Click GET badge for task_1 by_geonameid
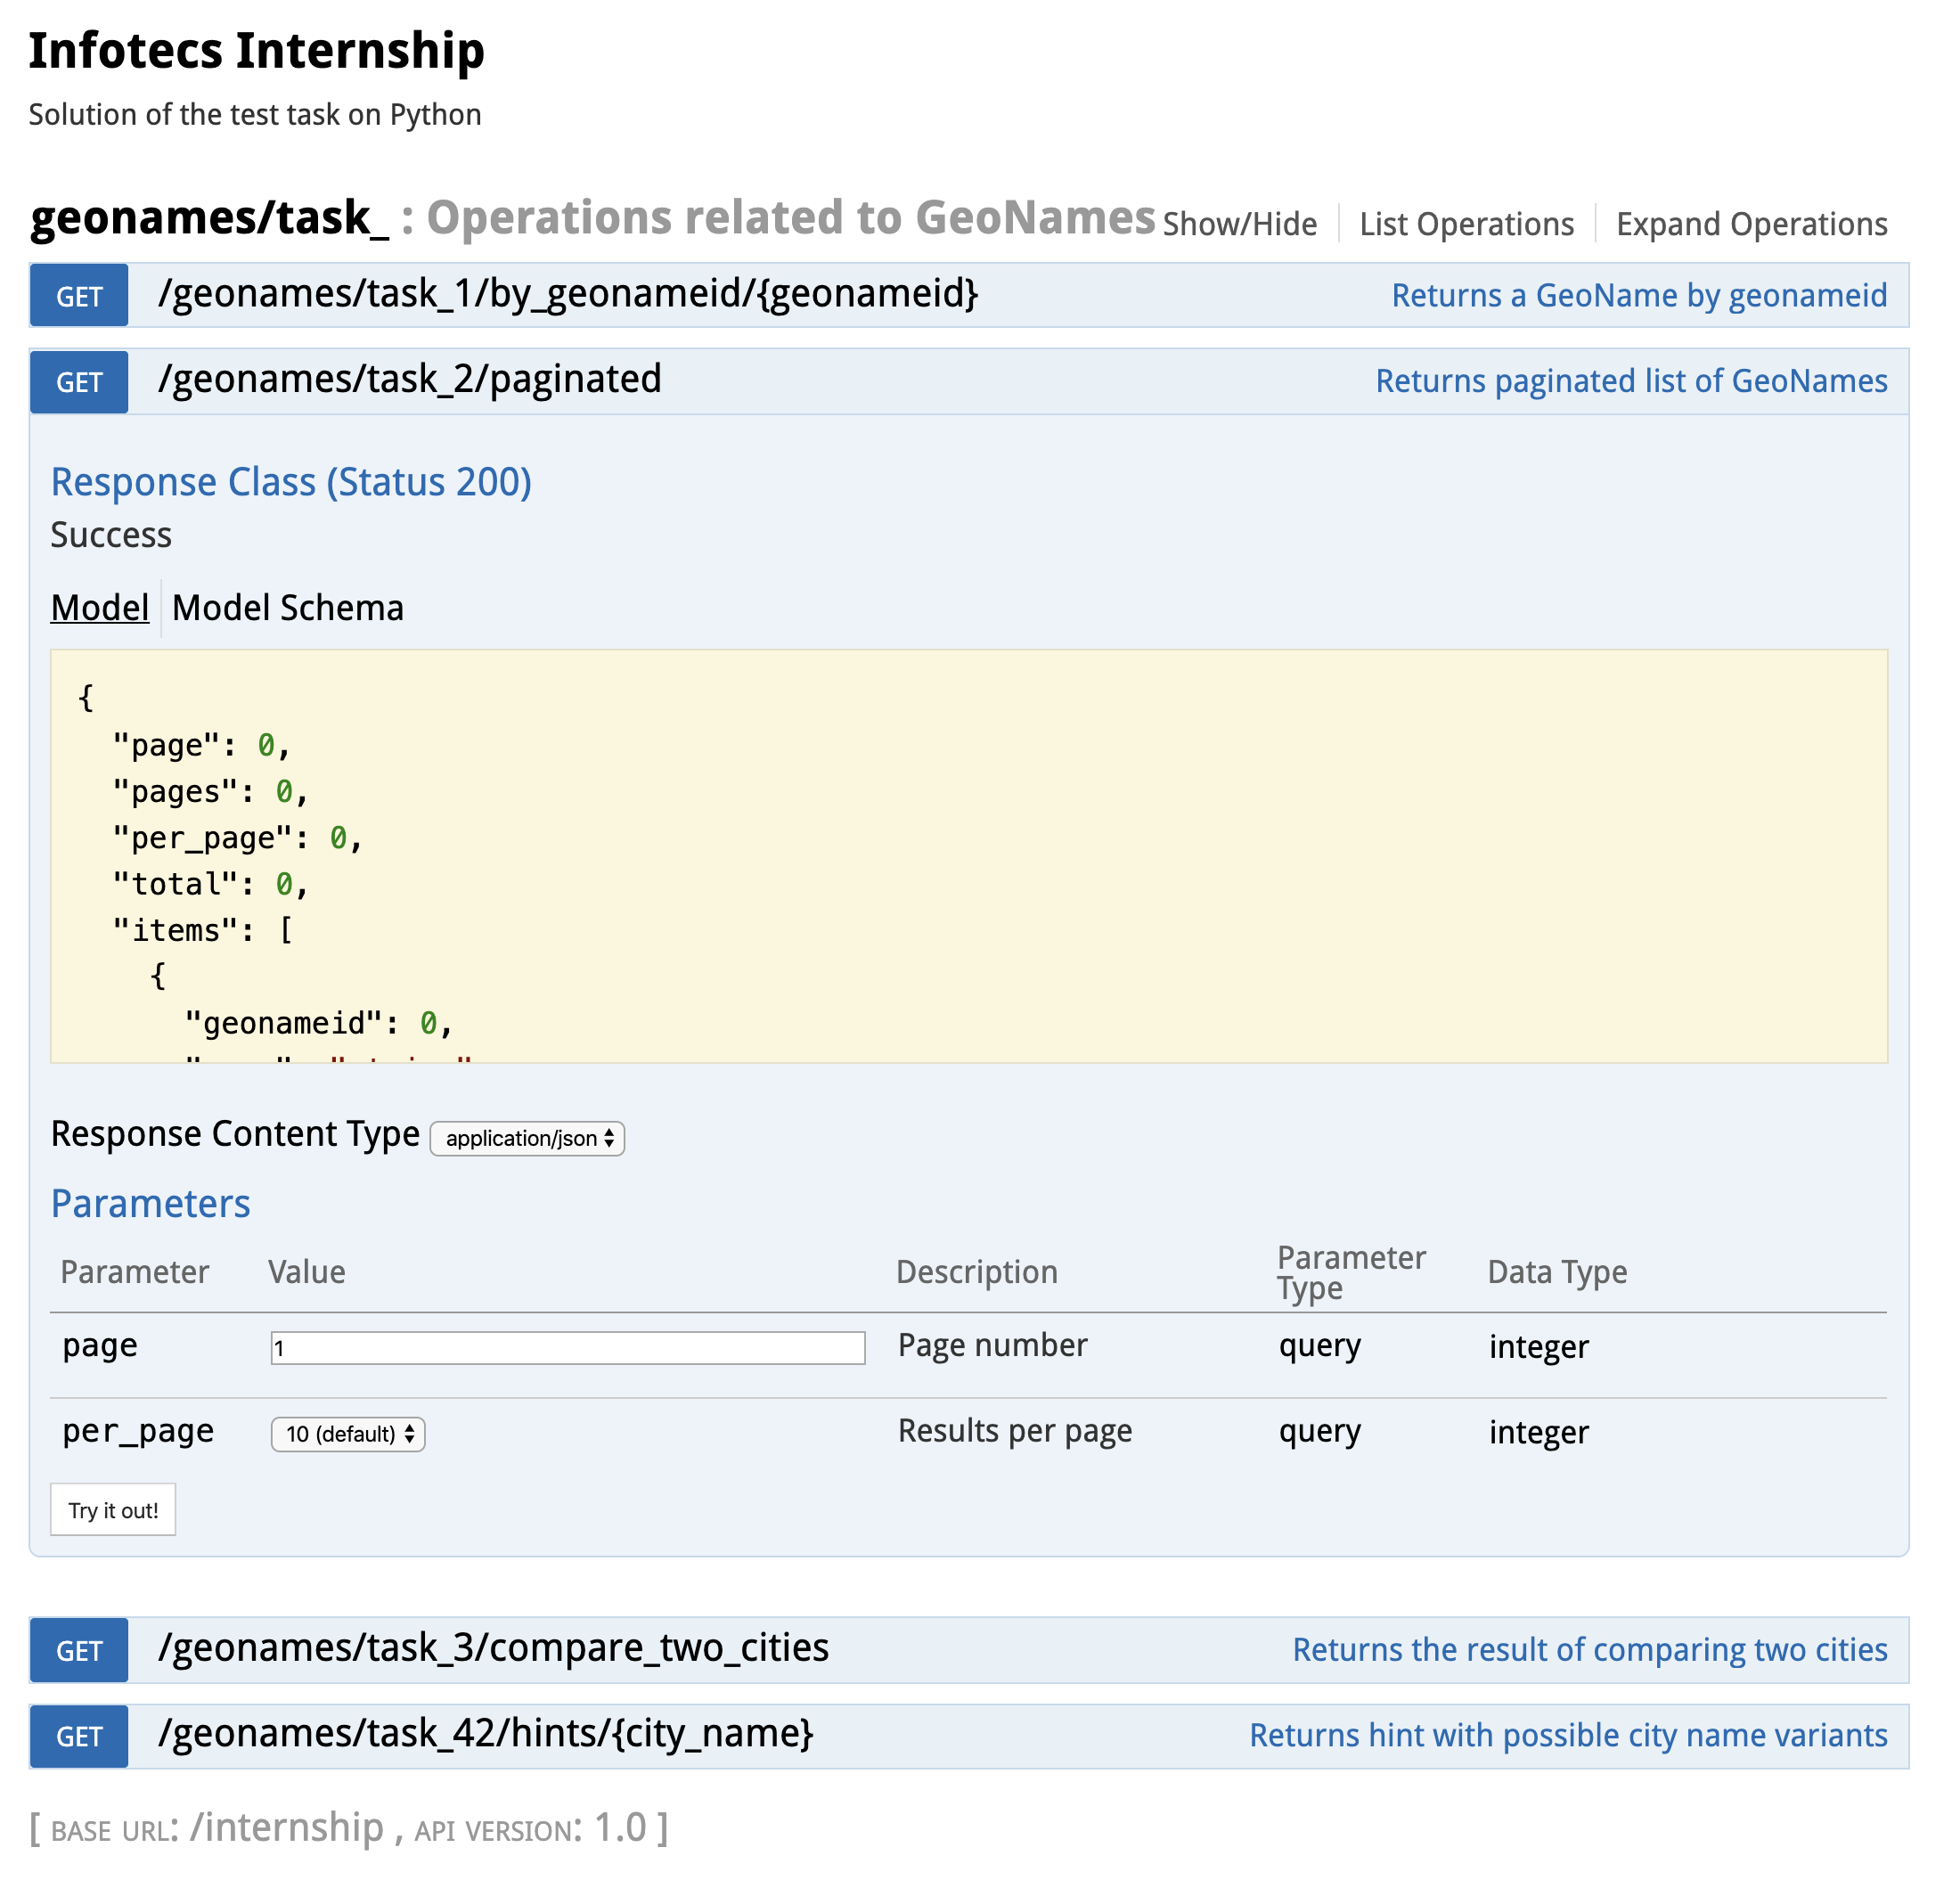The height and width of the screenshot is (1880, 1960). point(79,297)
